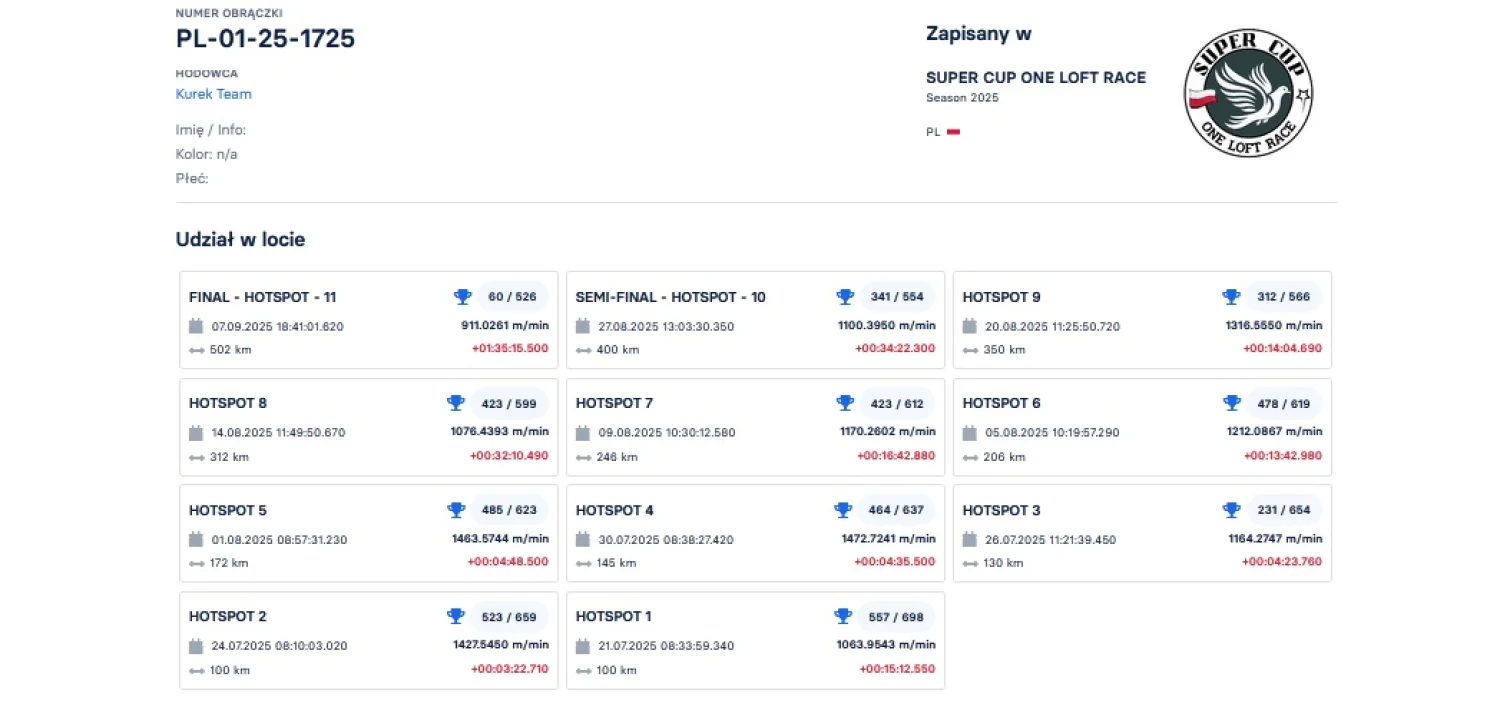Click the trophy icon in FINAL - HOTSPOT - 11

462,297
